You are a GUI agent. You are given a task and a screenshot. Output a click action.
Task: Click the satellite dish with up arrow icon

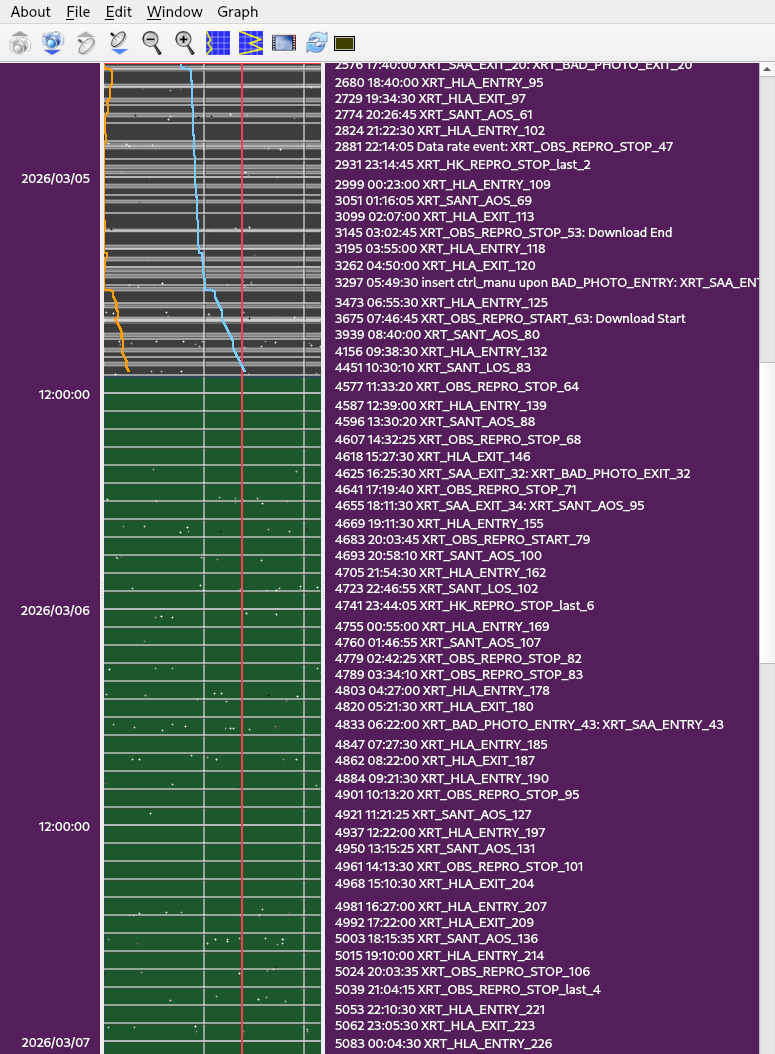pos(86,43)
